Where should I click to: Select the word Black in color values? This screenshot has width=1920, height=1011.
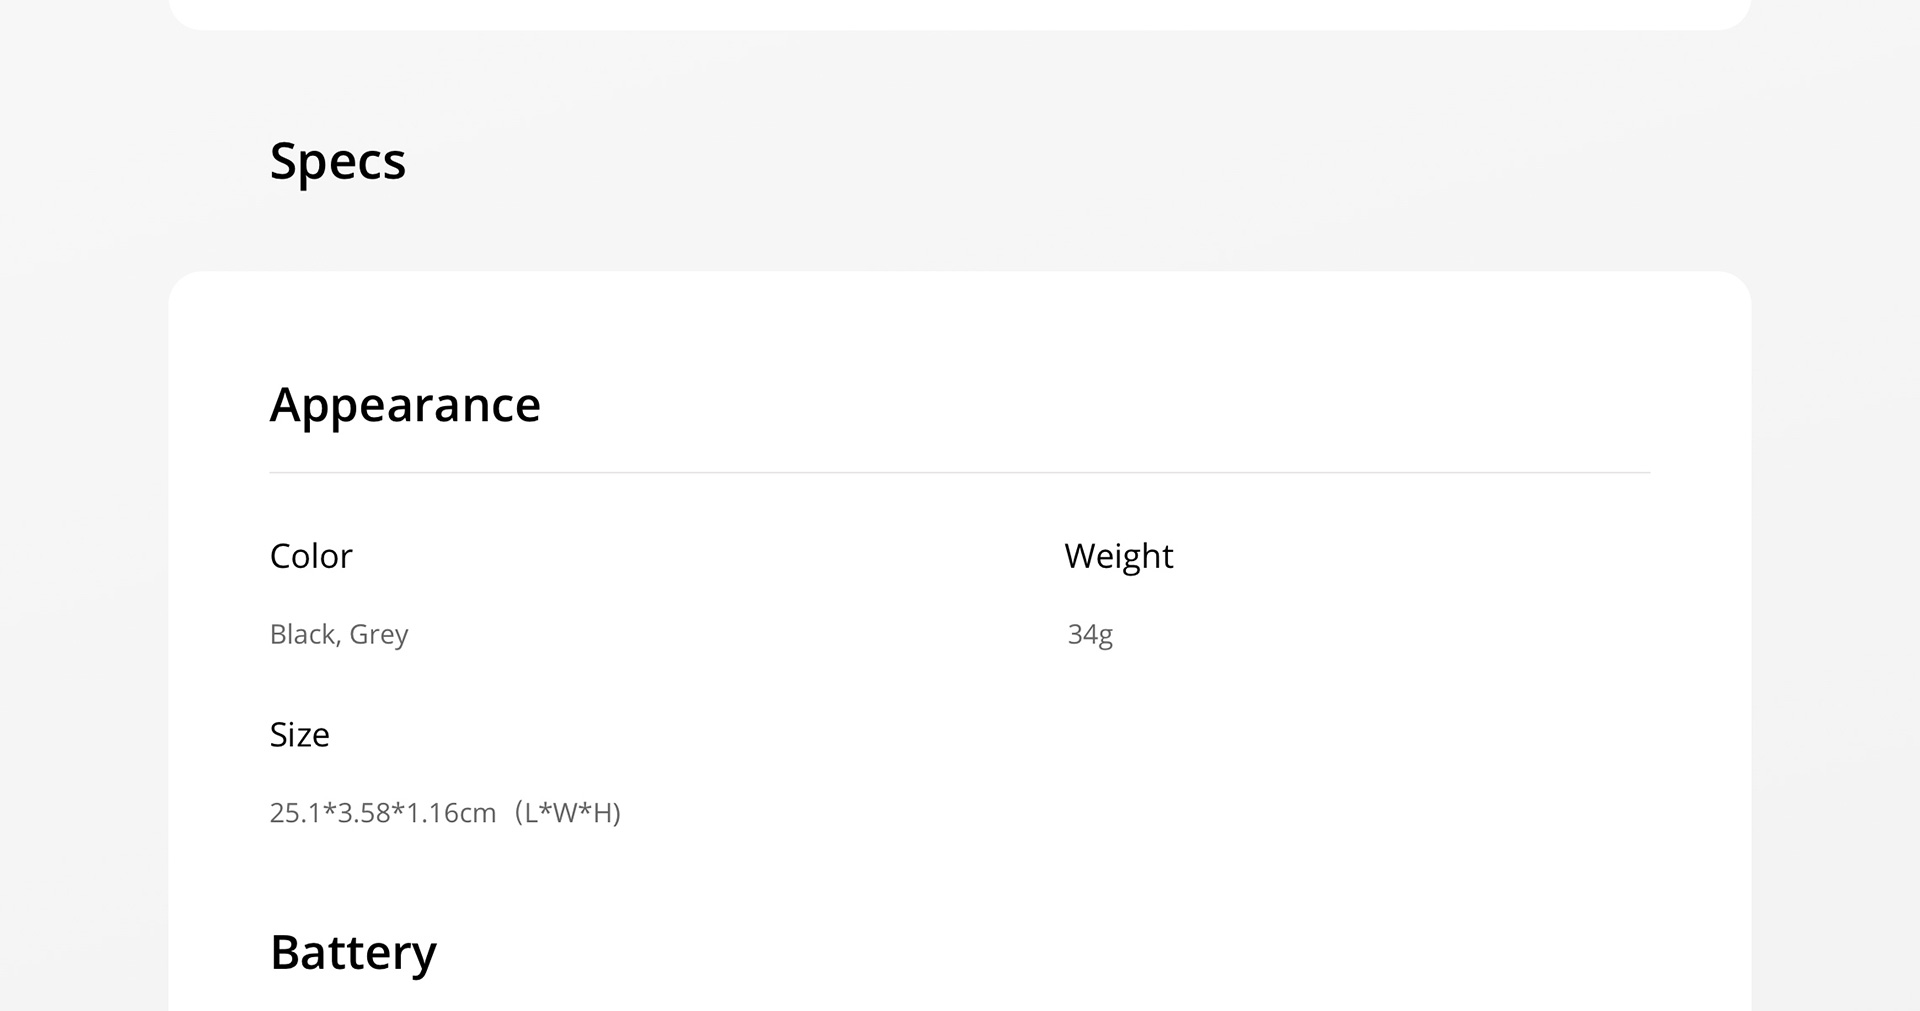[302, 634]
